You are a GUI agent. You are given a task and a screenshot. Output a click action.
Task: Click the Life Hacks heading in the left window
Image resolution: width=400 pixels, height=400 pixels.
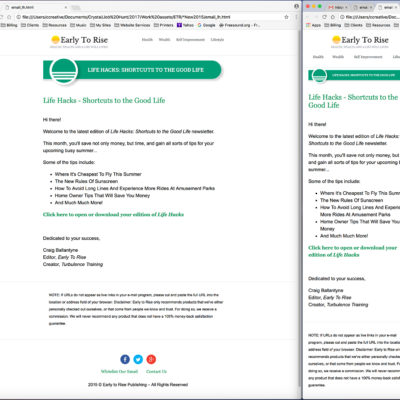(x=104, y=100)
